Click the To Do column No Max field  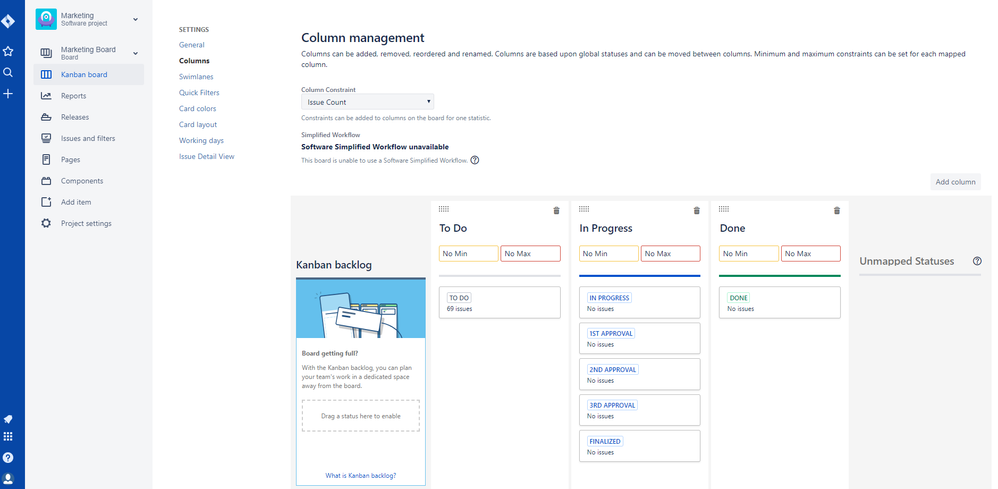point(530,254)
